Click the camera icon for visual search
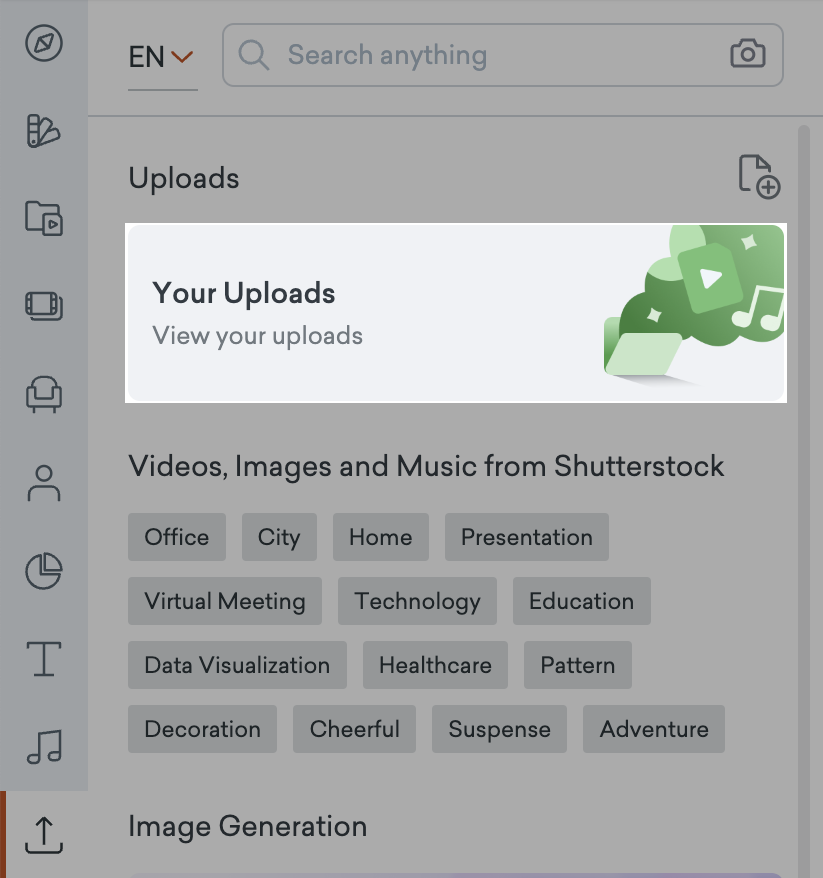 click(x=748, y=55)
